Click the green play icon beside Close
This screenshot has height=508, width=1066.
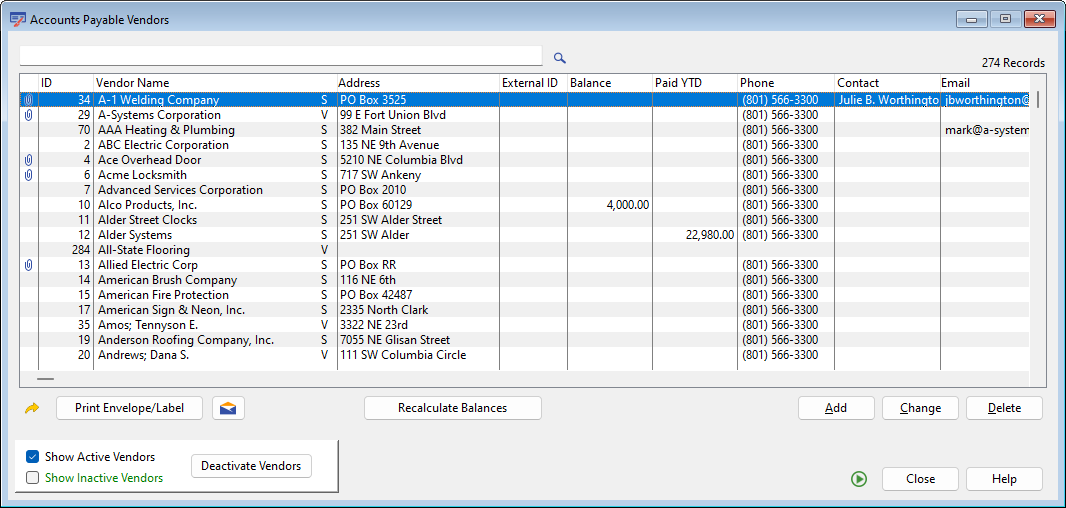[859, 479]
